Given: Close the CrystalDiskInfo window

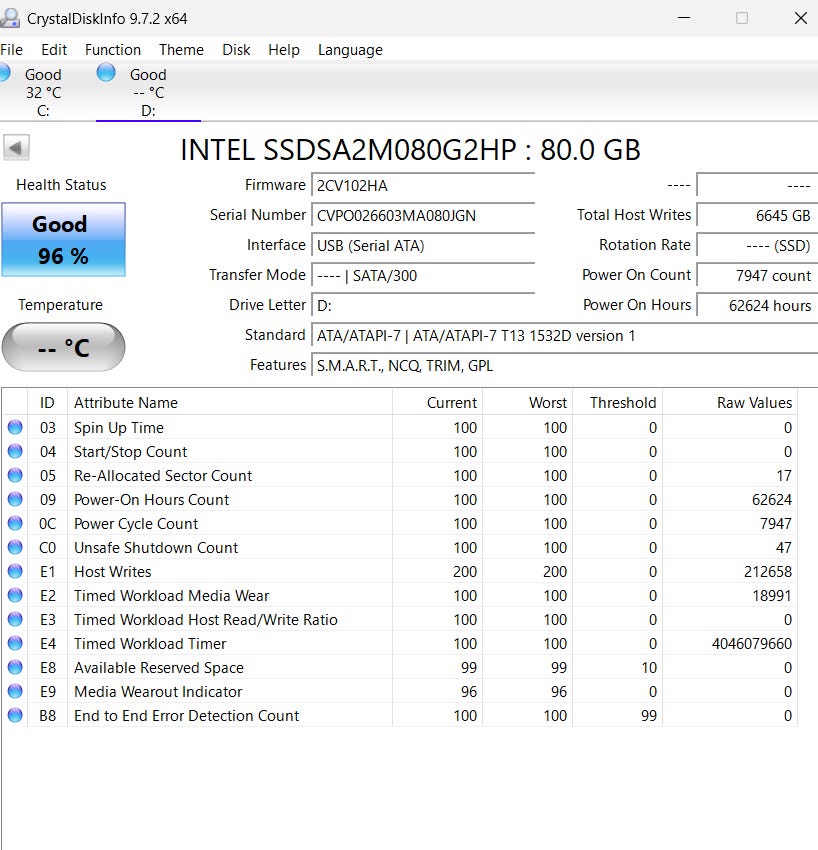Looking at the screenshot, I should coord(801,18).
